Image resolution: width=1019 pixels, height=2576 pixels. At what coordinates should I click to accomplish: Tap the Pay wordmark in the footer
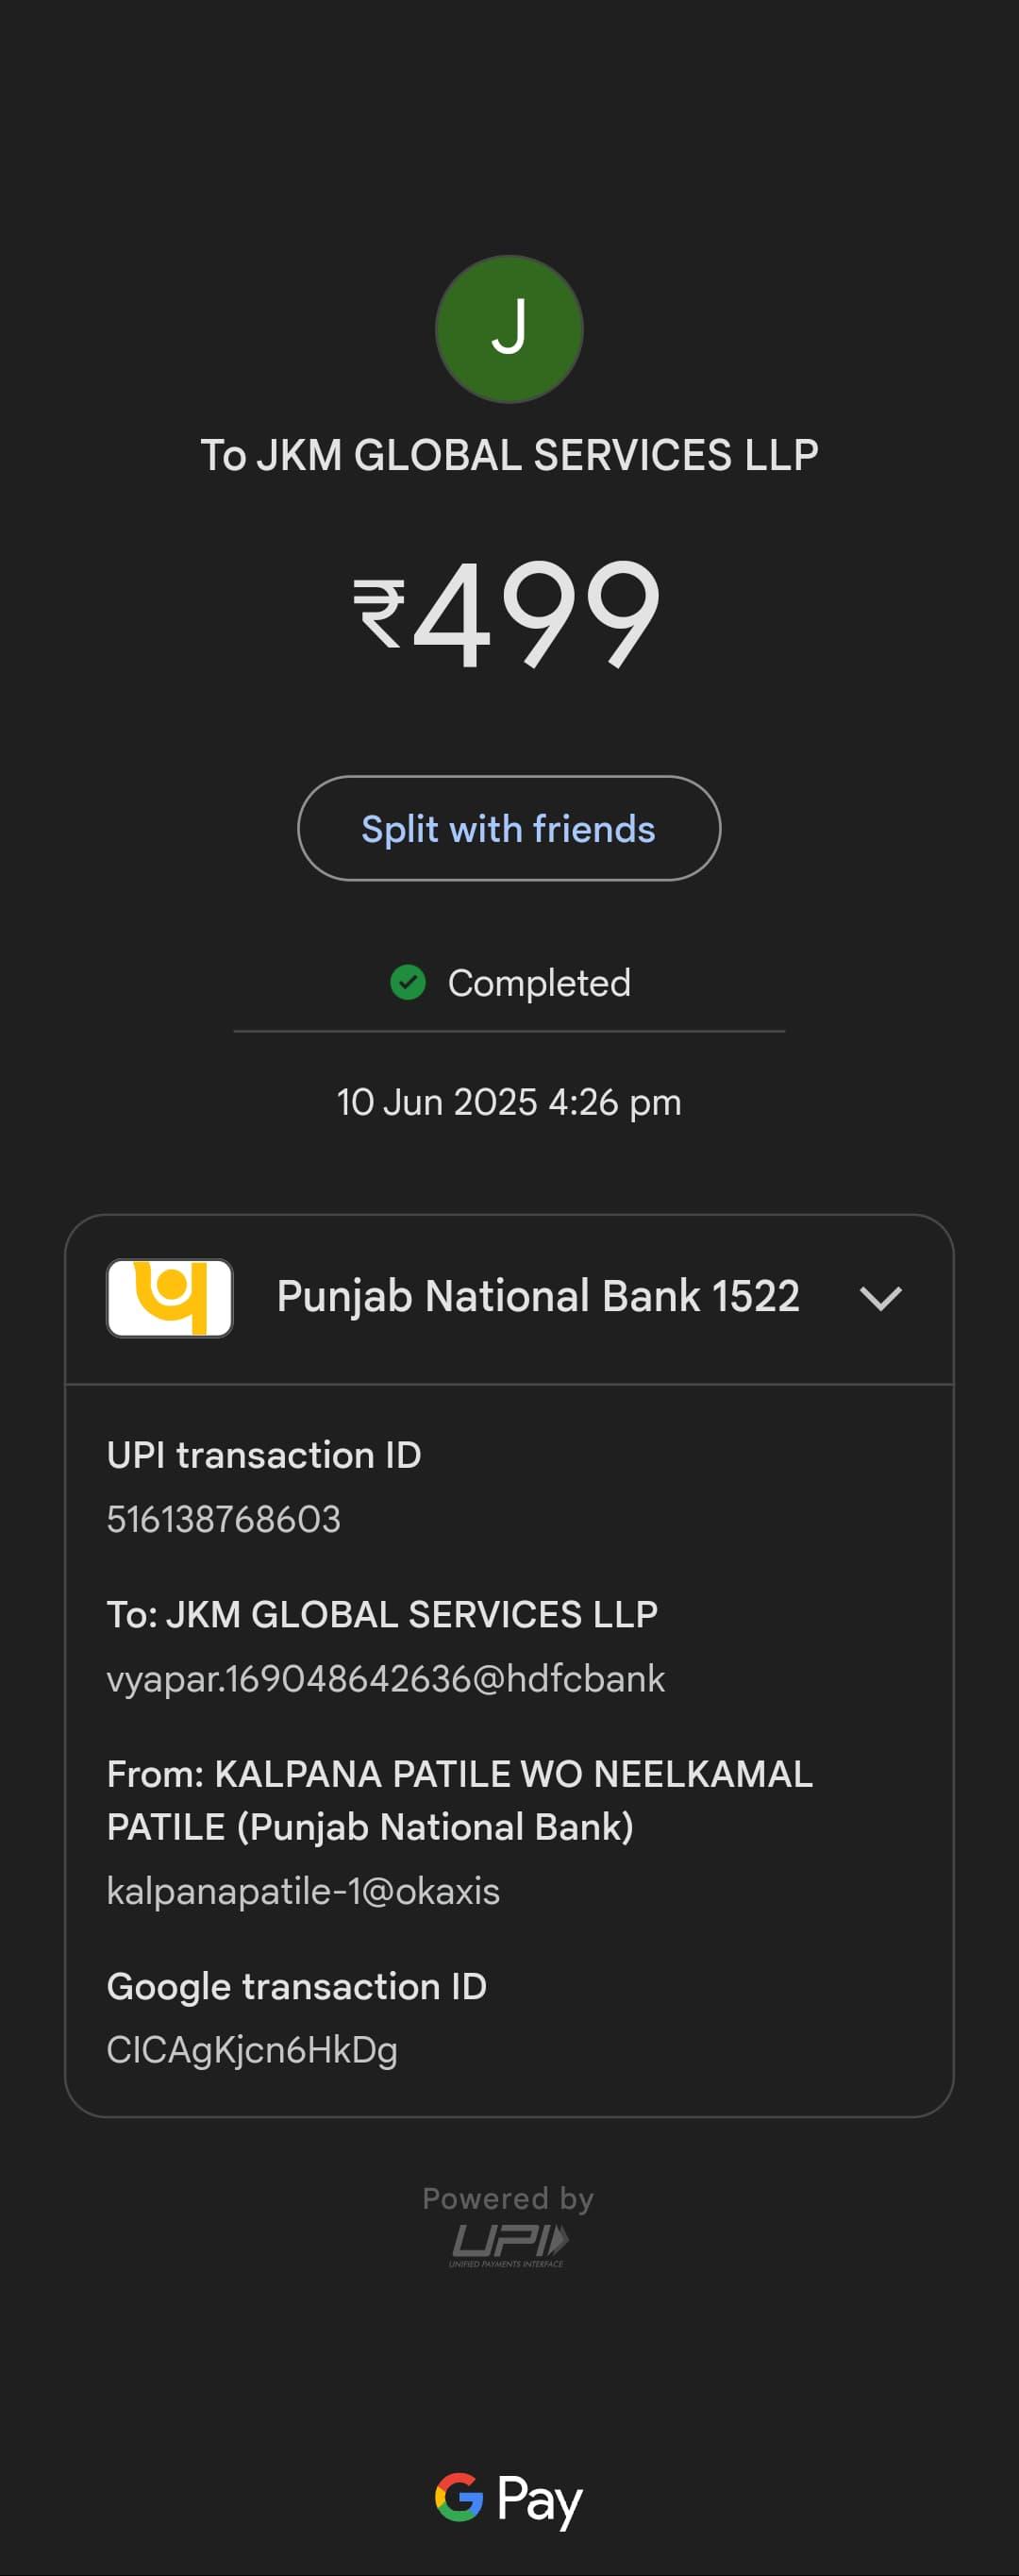[540, 2500]
